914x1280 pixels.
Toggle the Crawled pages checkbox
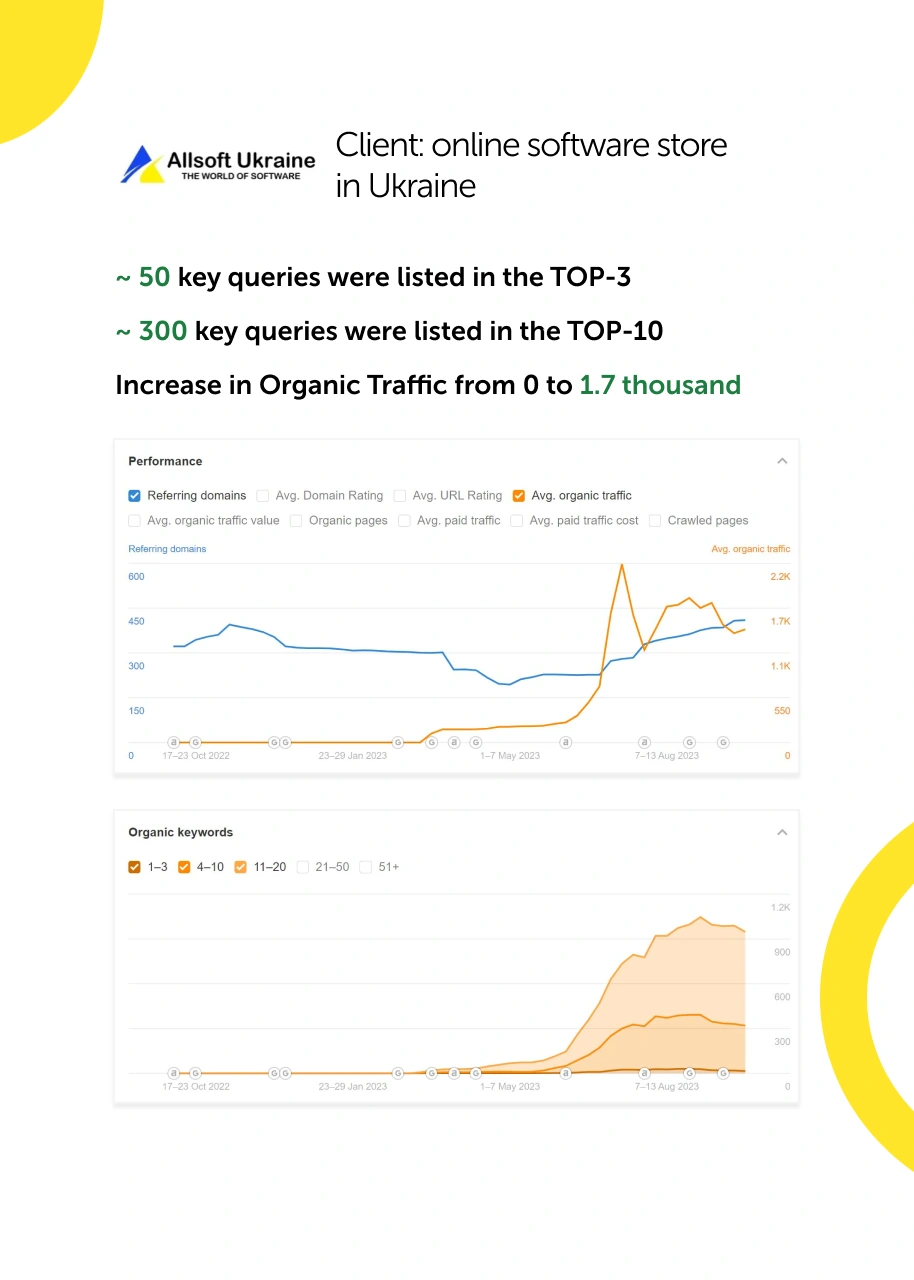655,520
